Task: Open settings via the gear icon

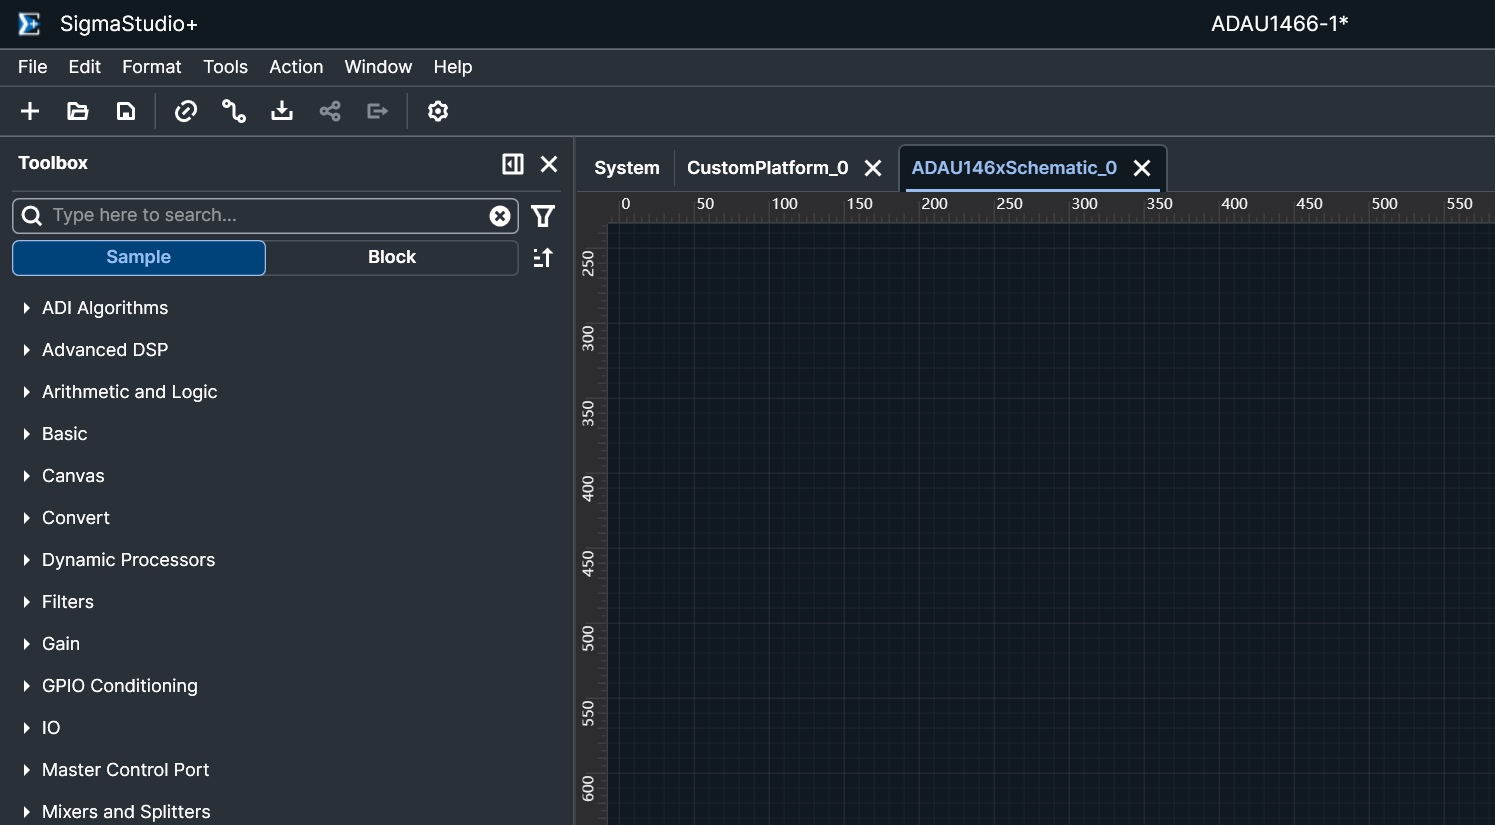Action: [x=438, y=111]
